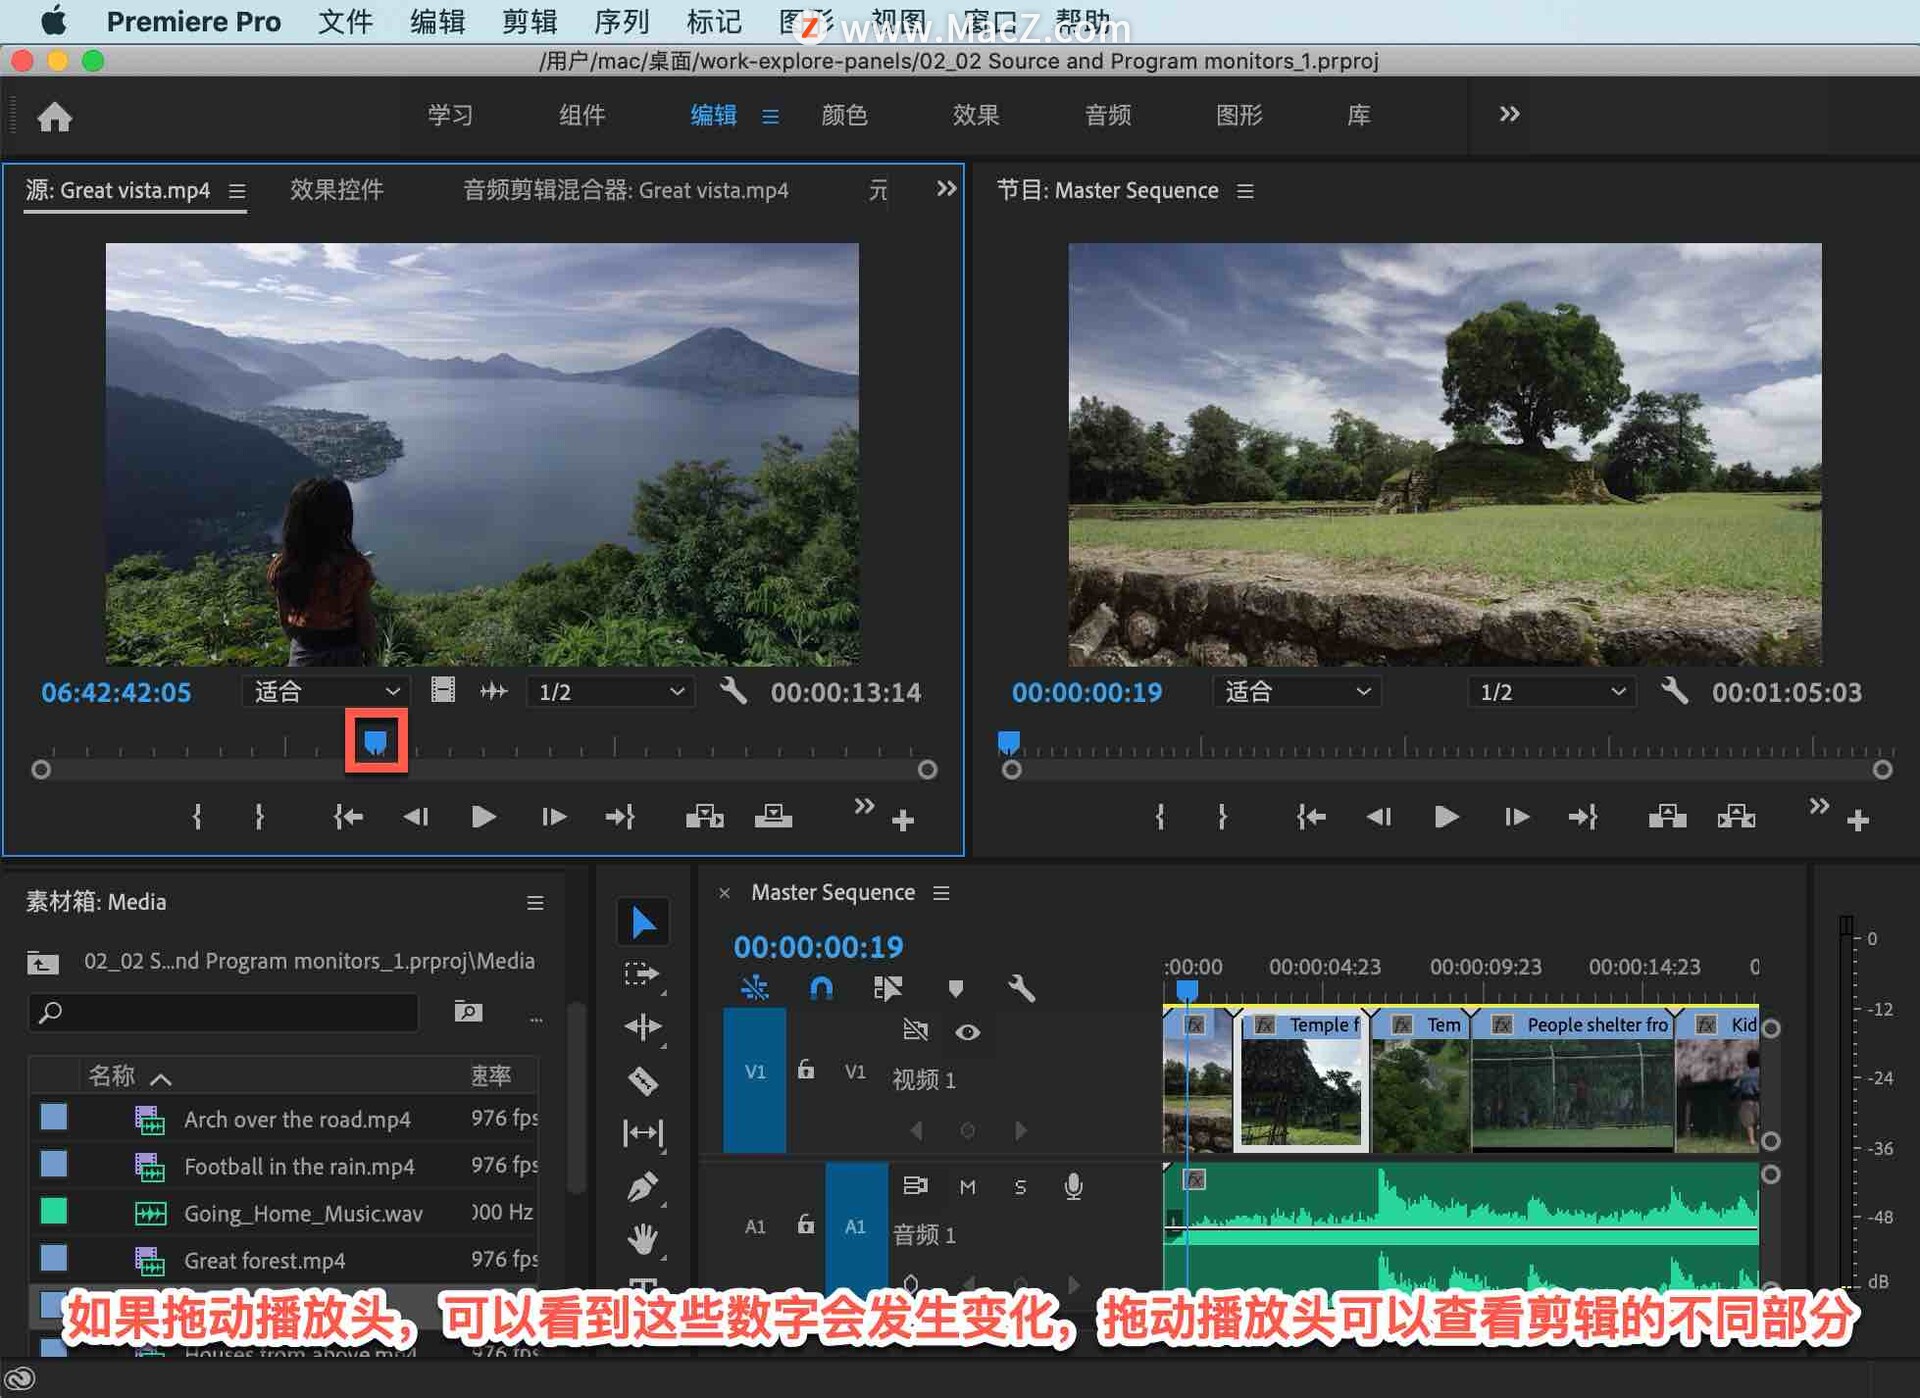
Task: Expand workspace overflow chevron in top bar
Action: [1509, 114]
